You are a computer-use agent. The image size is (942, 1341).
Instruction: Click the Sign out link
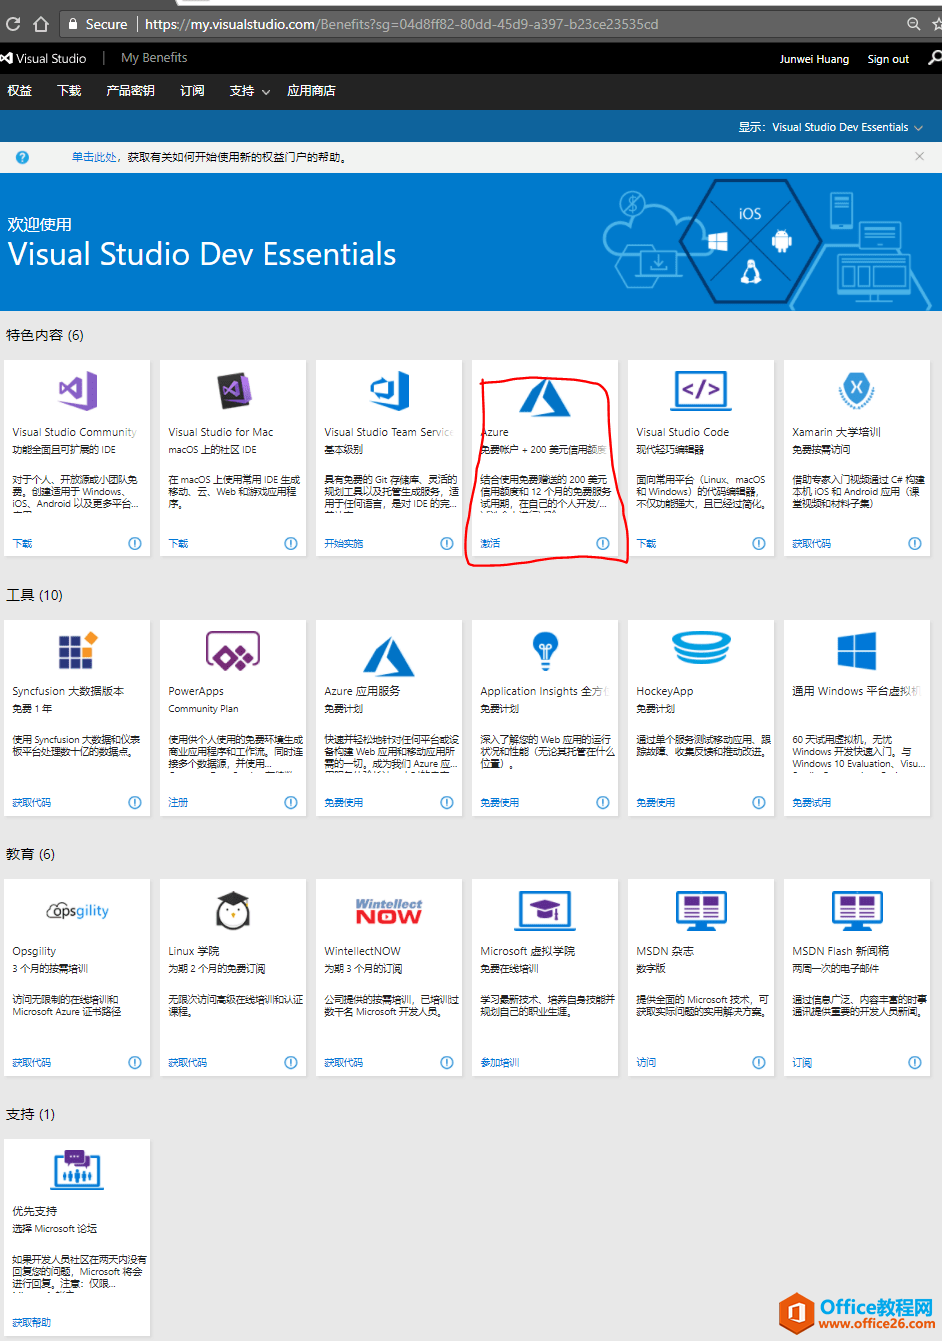888,59
